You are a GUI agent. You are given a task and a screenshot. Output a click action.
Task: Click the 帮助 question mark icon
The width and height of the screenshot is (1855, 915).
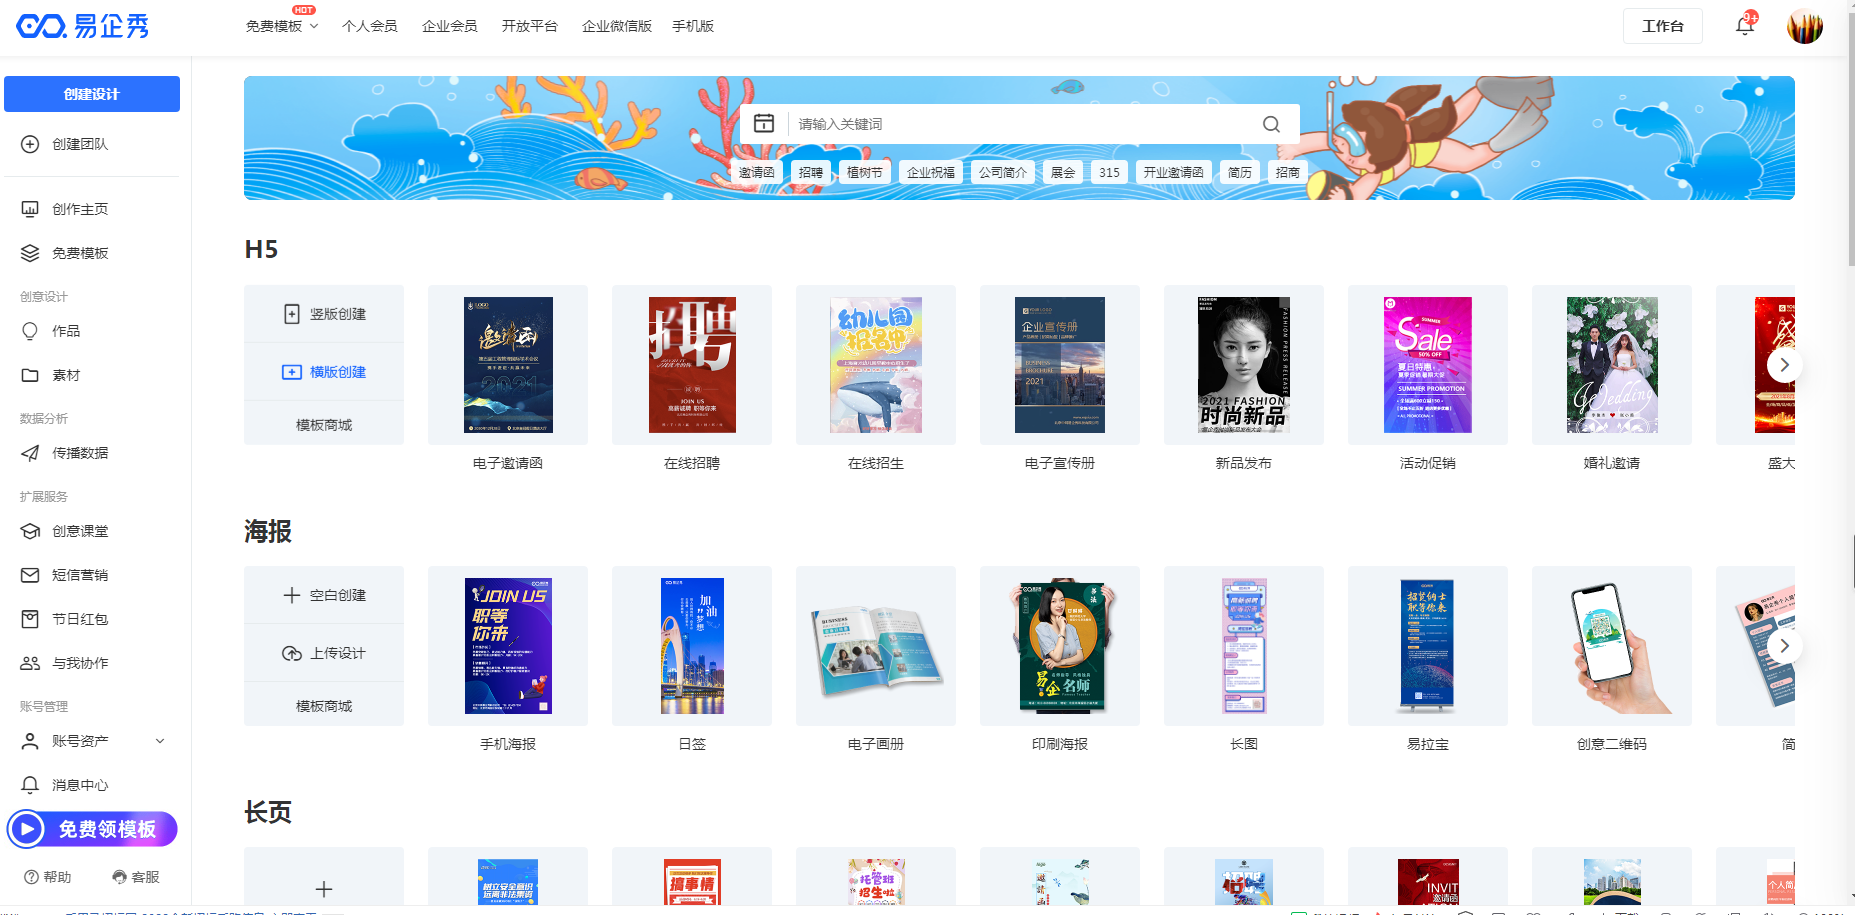click(x=31, y=877)
